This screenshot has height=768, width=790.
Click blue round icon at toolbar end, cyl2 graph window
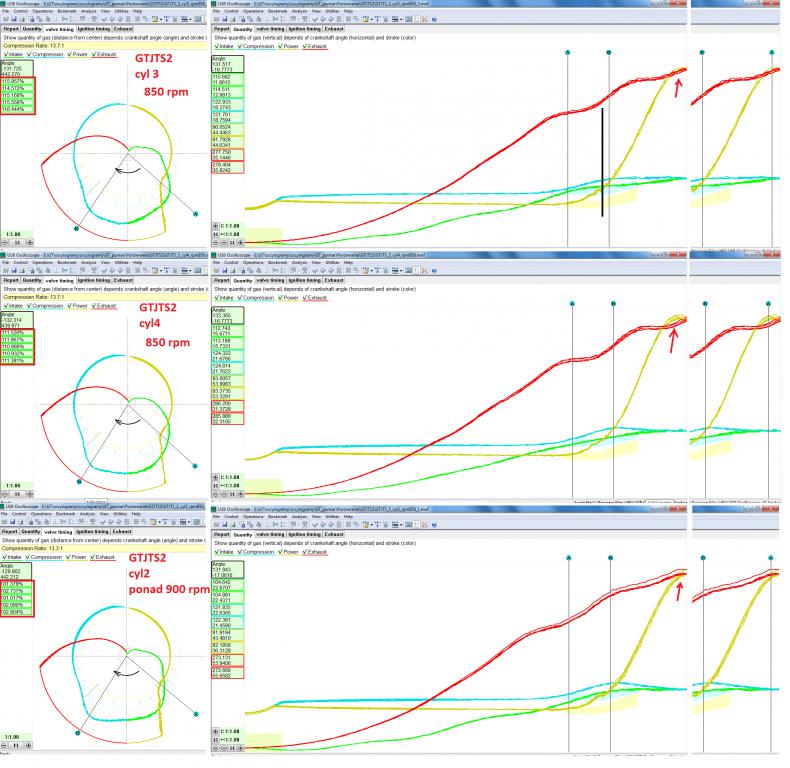(x=434, y=525)
